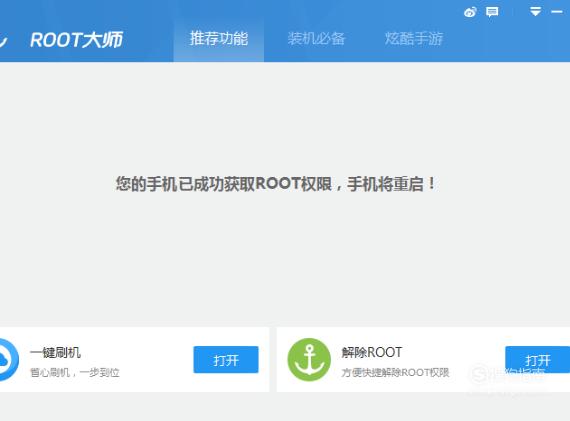Open the 一键刷机 feature with 打开 button
The image size is (570, 421).
pyautogui.click(x=226, y=360)
